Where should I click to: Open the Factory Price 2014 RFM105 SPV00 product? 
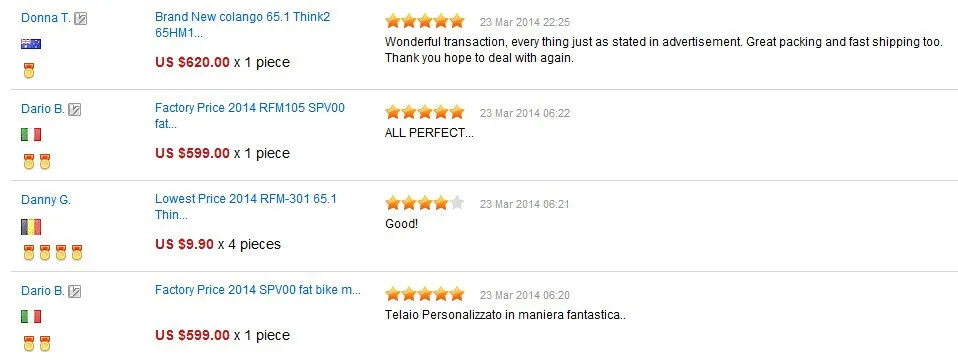(250, 116)
